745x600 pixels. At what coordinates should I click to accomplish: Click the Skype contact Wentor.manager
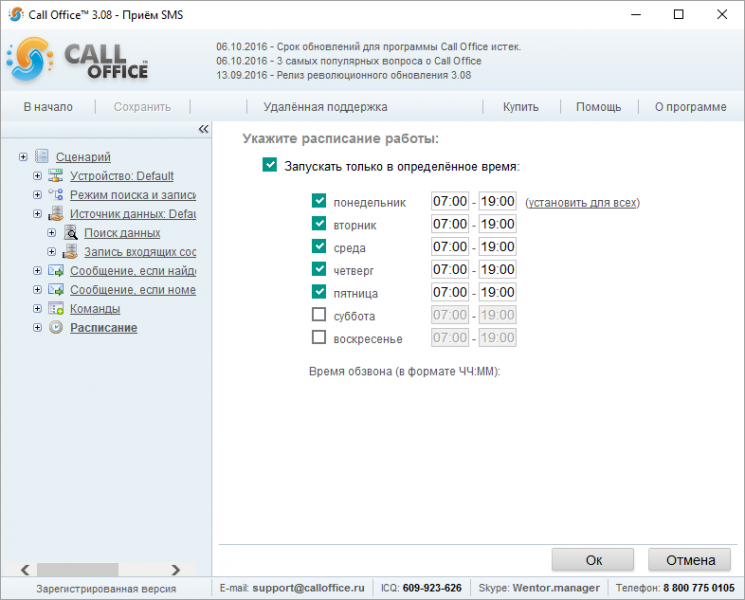tap(556, 588)
